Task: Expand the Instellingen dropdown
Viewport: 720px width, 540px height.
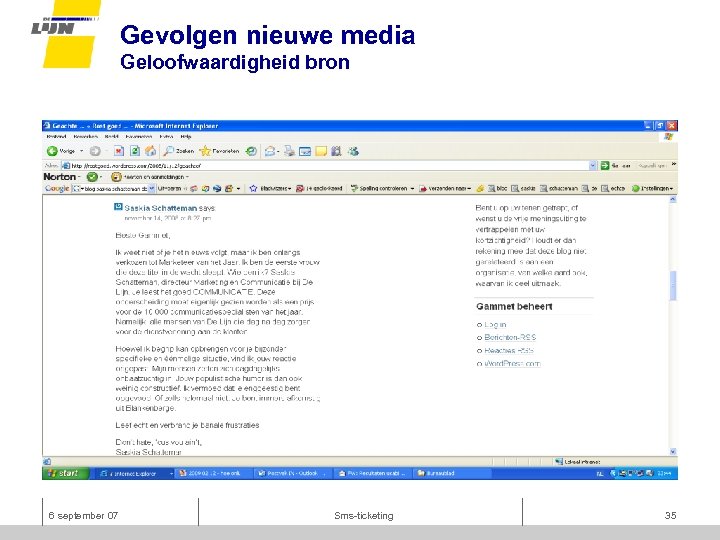Action: pyautogui.click(x=671, y=189)
